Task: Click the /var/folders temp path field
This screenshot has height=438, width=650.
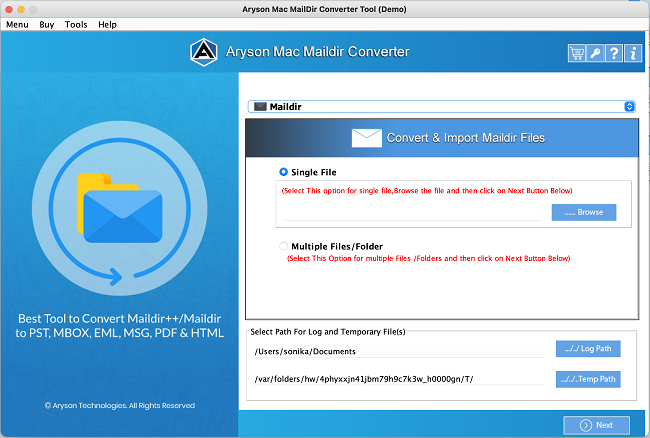Action: click(x=399, y=379)
